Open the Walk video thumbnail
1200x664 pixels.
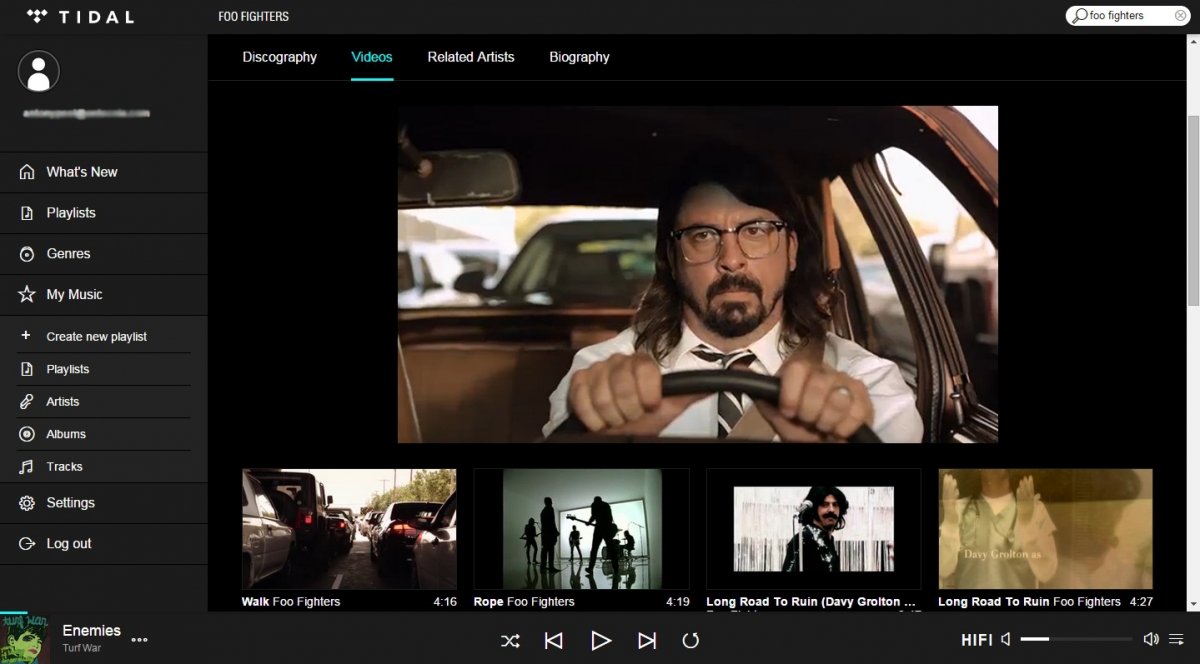349,529
